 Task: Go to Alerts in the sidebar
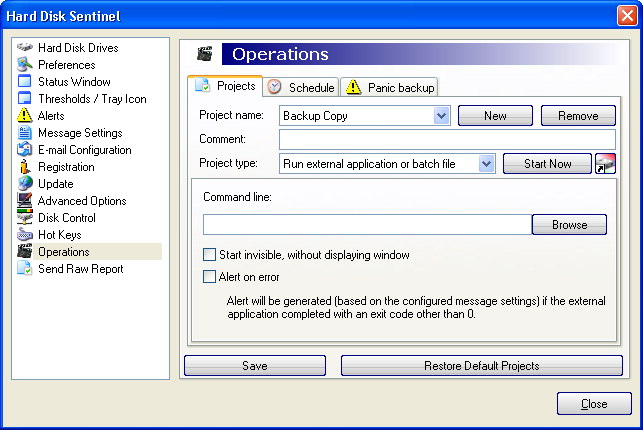click(x=51, y=116)
